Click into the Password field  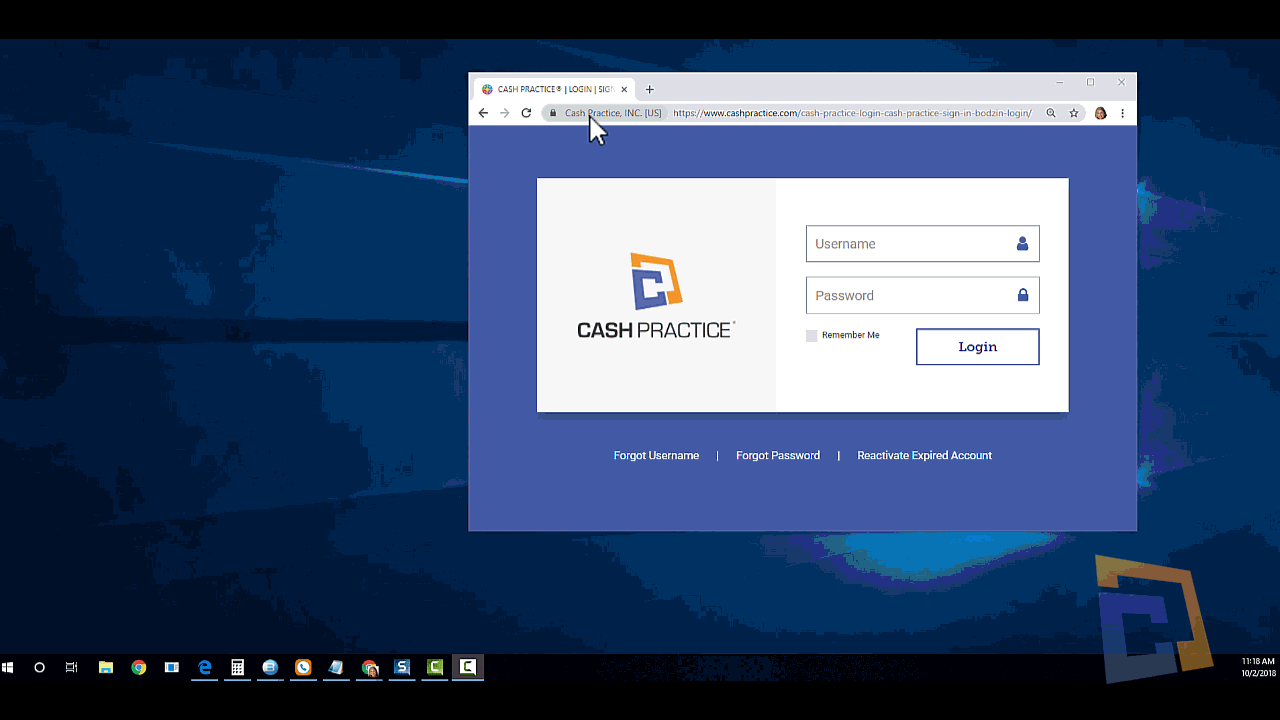(x=923, y=295)
